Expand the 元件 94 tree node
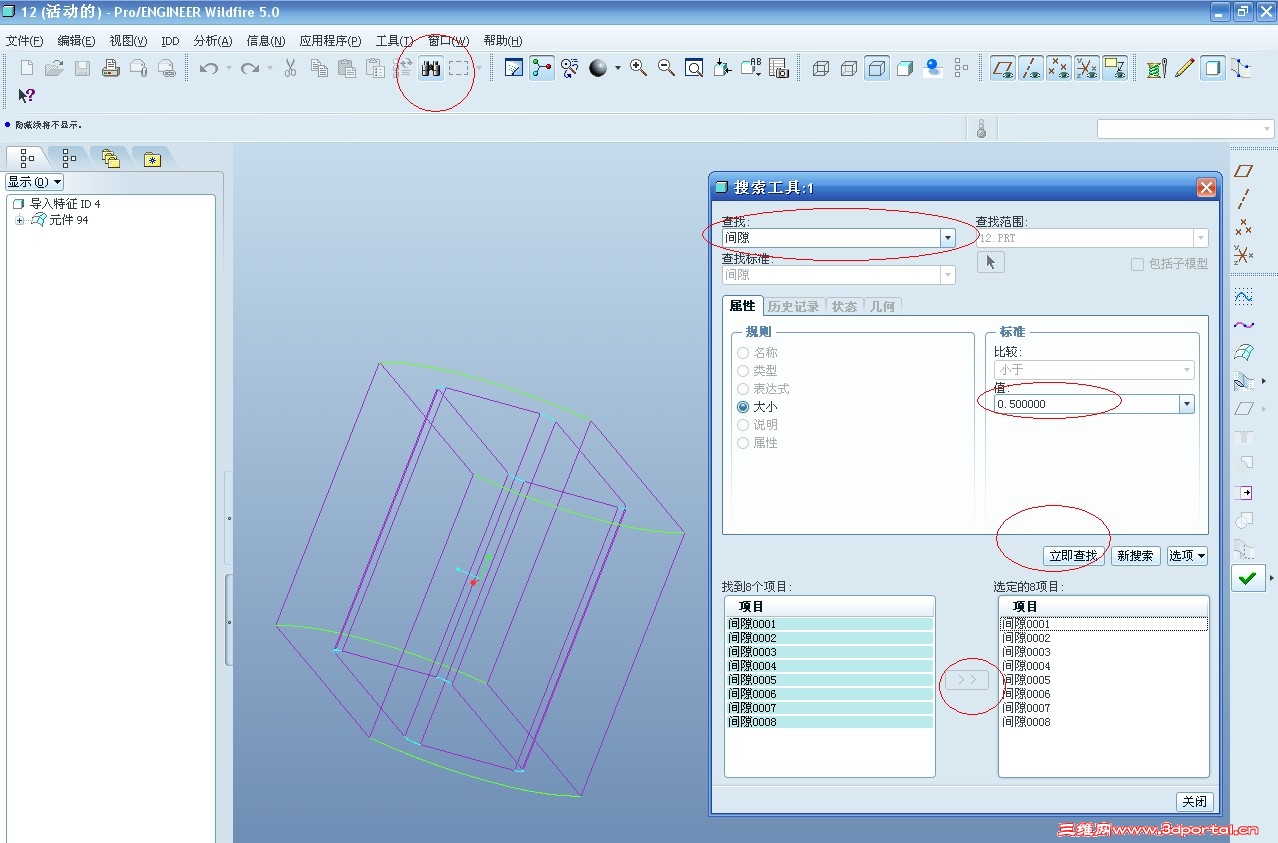Viewport: 1278px width, 843px height. pos(19,221)
